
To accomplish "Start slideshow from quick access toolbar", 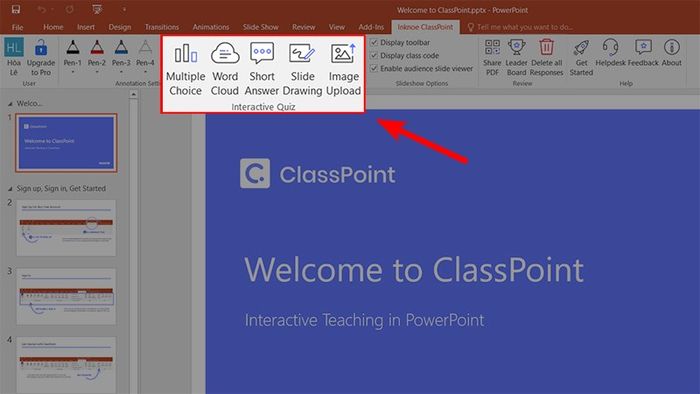I will click(x=97, y=9).
